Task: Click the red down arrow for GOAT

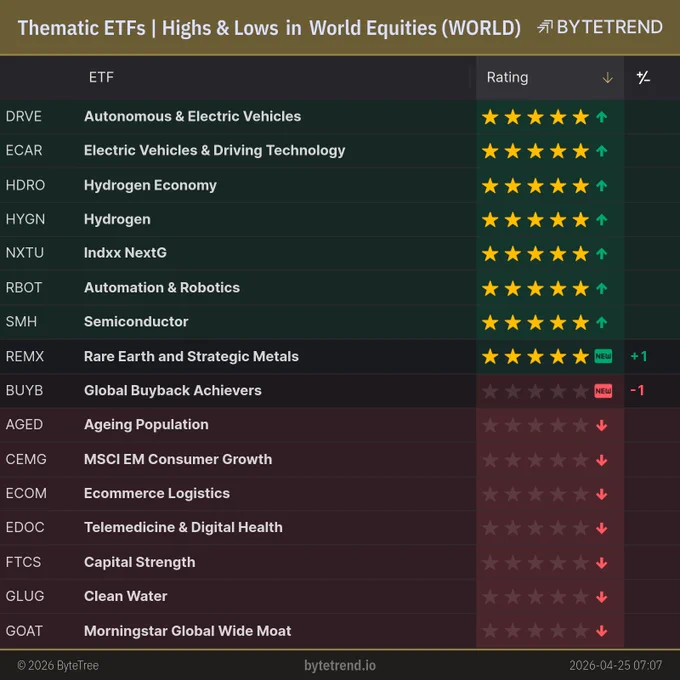Action: pos(602,631)
